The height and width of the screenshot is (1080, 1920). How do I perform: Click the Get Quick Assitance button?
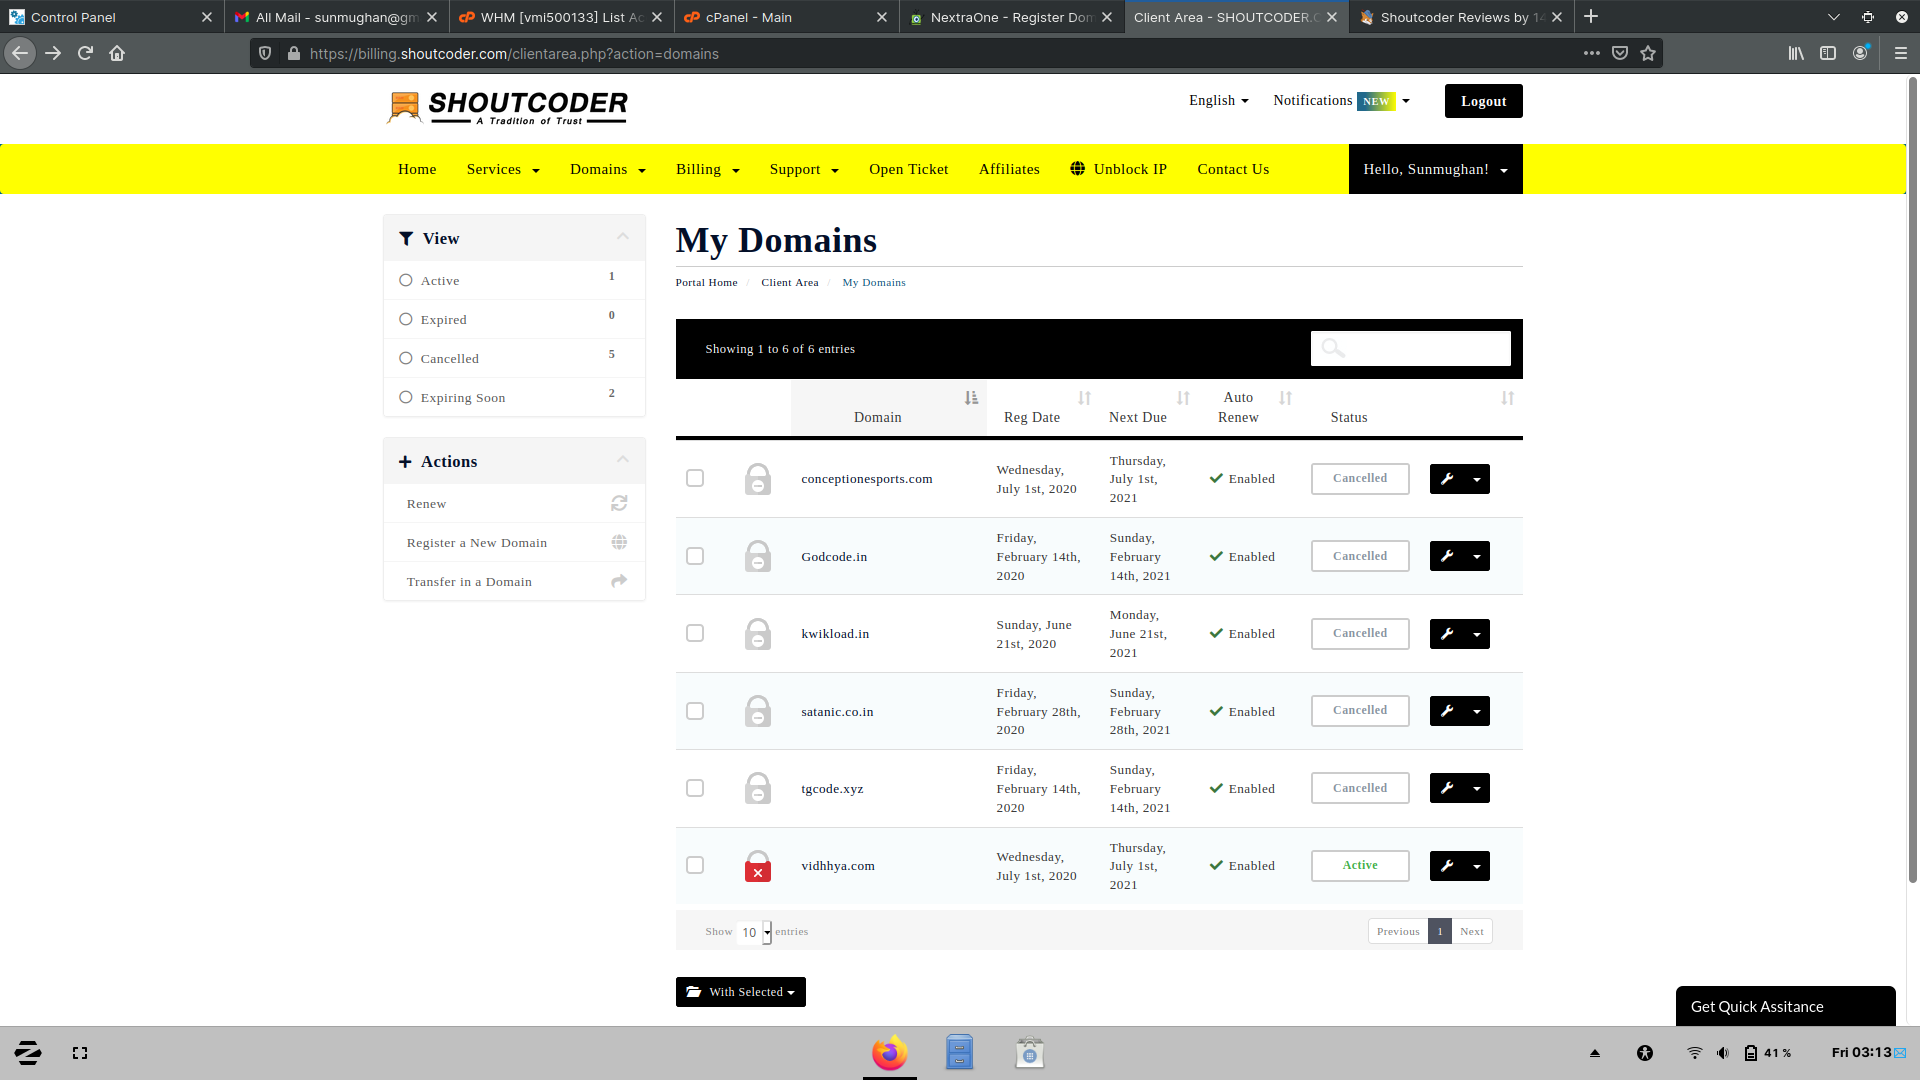tap(1785, 1006)
